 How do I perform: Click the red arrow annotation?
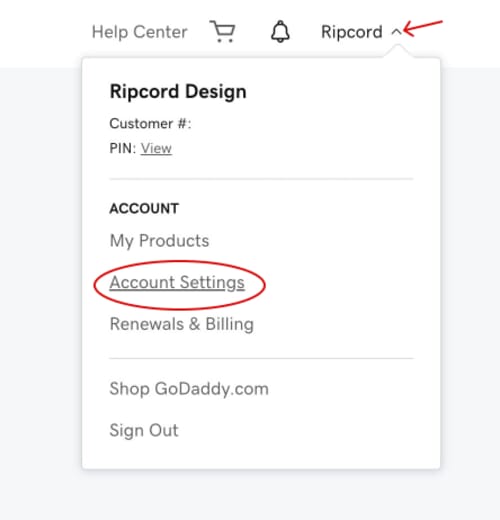[423, 28]
